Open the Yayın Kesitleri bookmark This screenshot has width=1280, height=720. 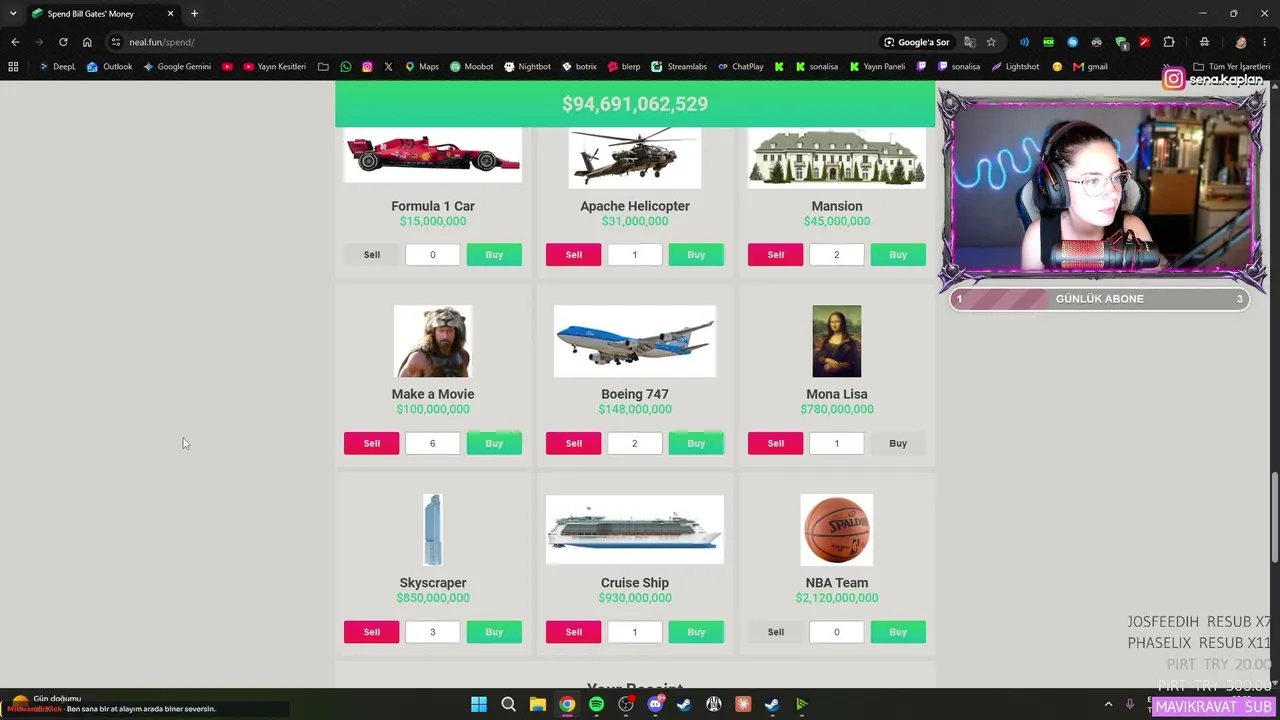click(275, 67)
